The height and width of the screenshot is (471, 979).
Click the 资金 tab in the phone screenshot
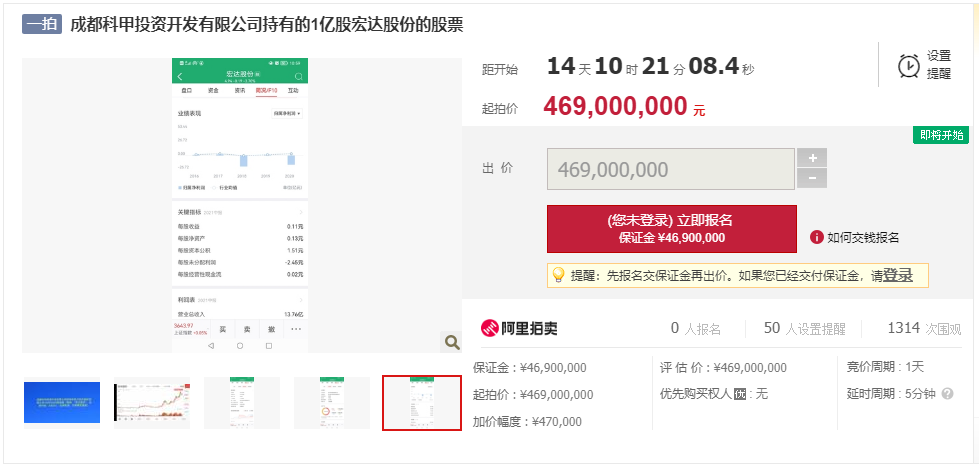click(213, 90)
